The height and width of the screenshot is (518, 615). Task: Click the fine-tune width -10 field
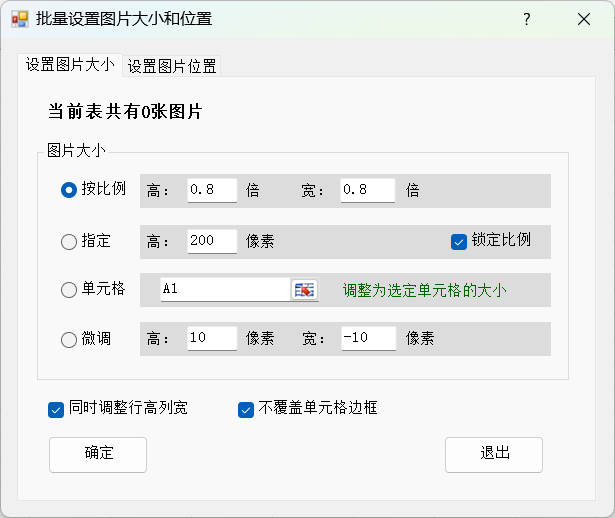[x=367, y=339]
